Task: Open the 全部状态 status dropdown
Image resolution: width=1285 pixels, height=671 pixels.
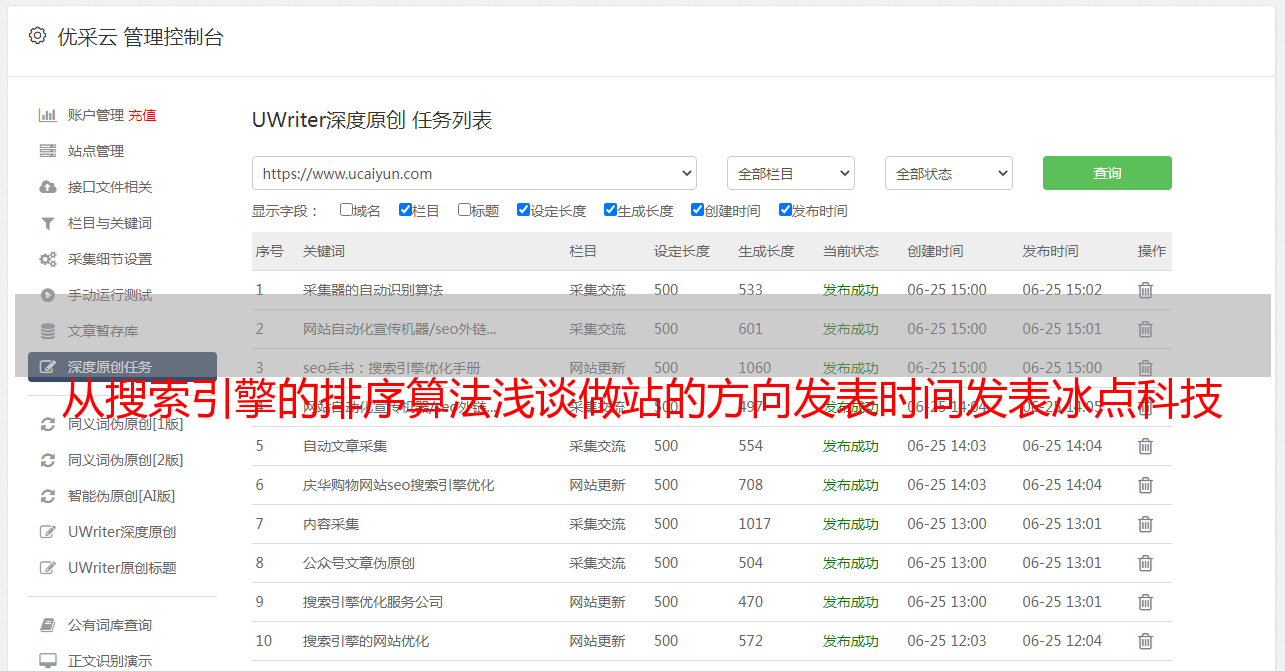Action: click(x=948, y=173)
